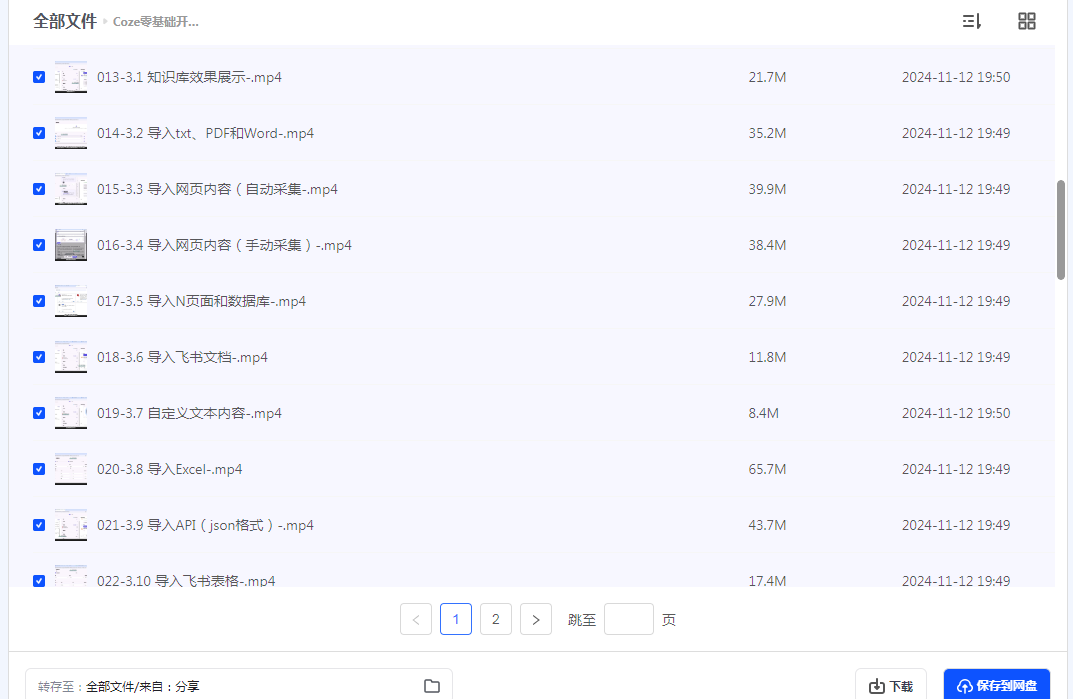The image size is (1073, 699).
Task: Switch to grid view layout
Action: pyautogui.click(x=1026, y=21)
